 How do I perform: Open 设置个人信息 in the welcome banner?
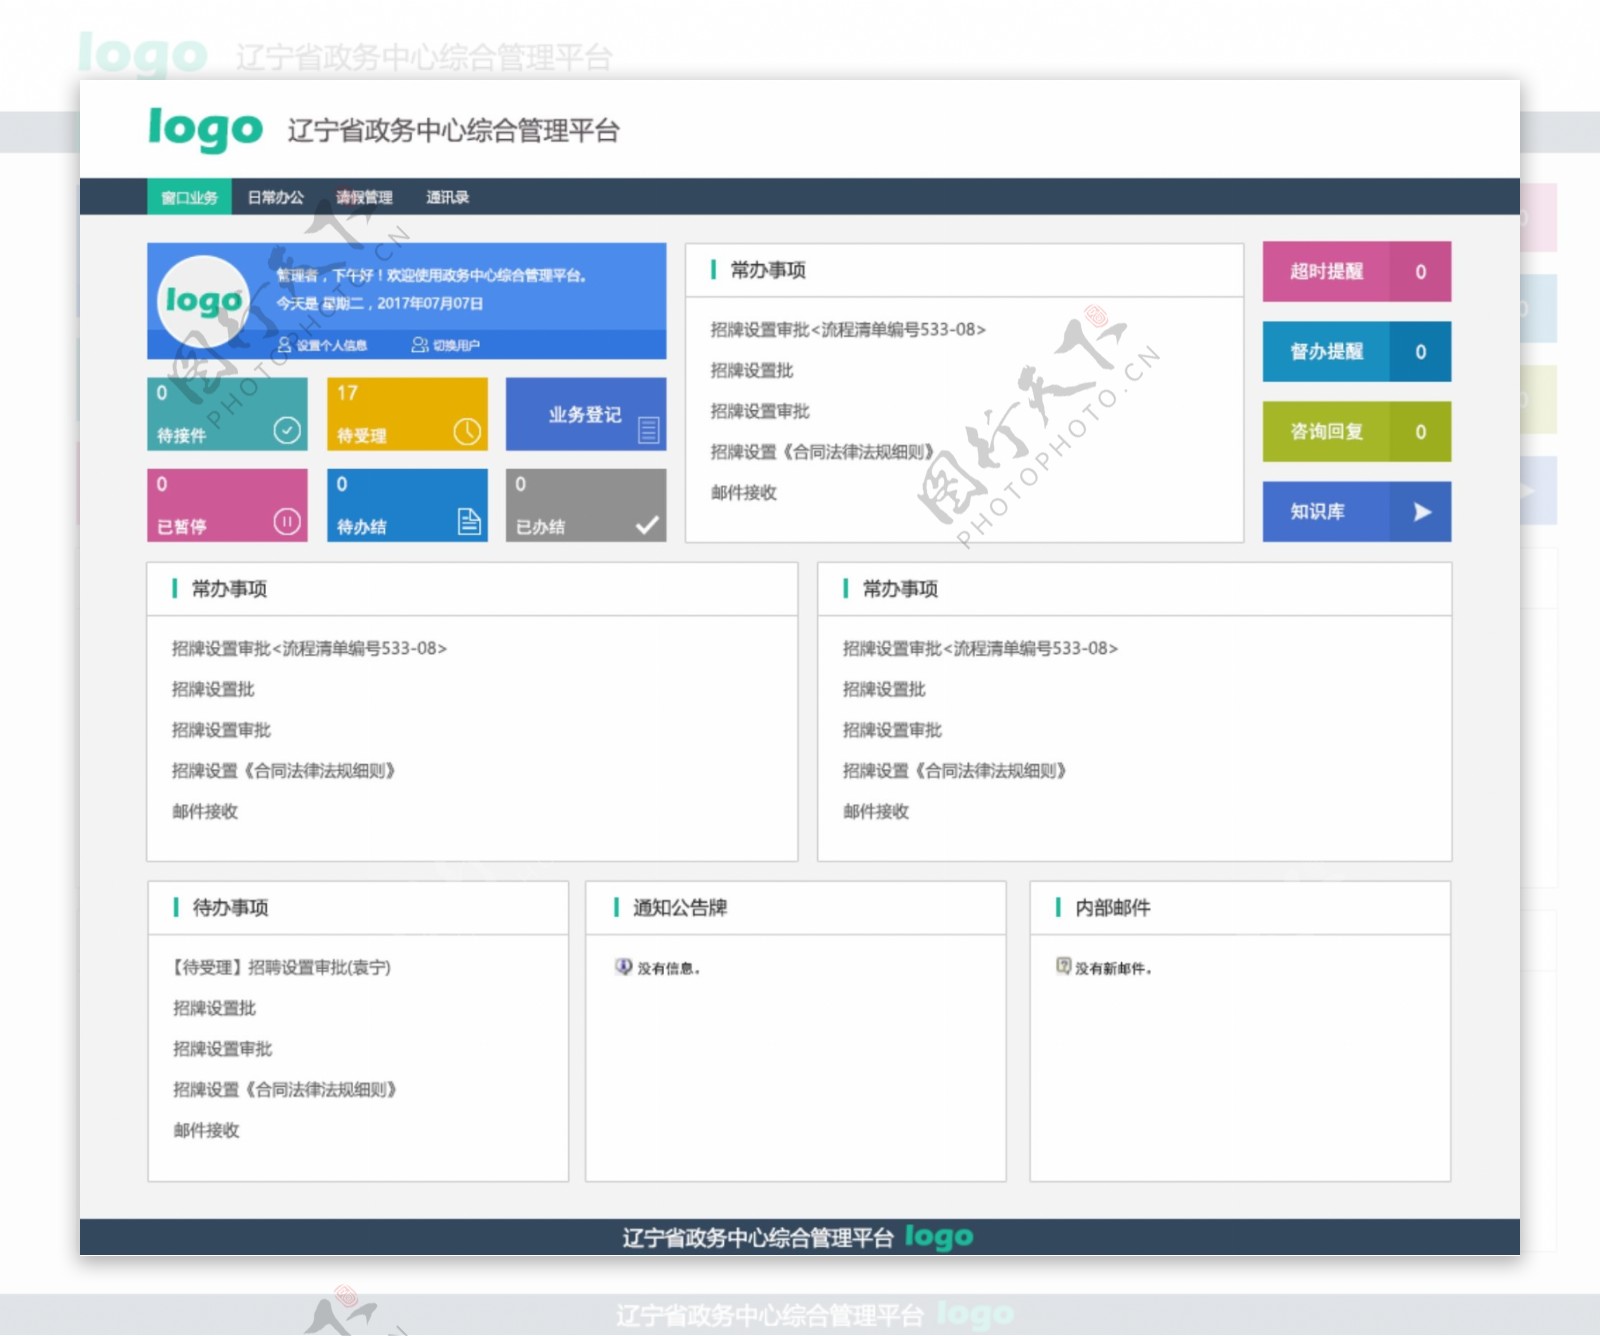pyautogui.click(x=332, y=345)
